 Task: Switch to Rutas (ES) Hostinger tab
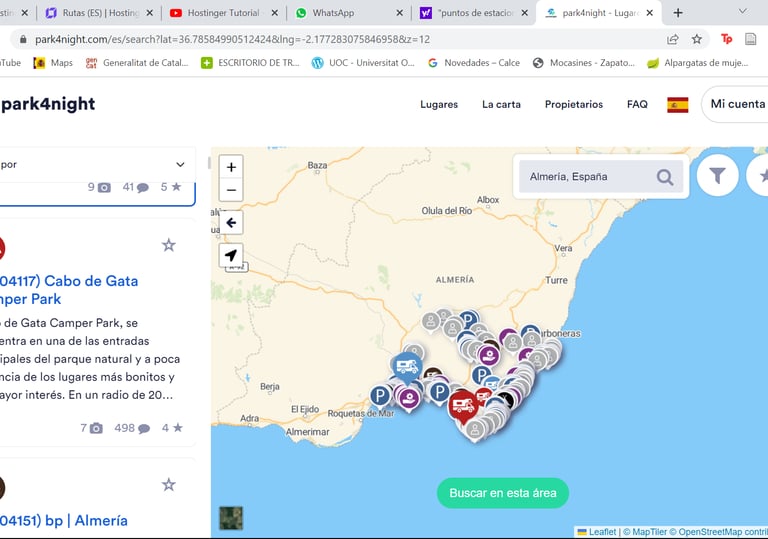[x=100, y=13]
